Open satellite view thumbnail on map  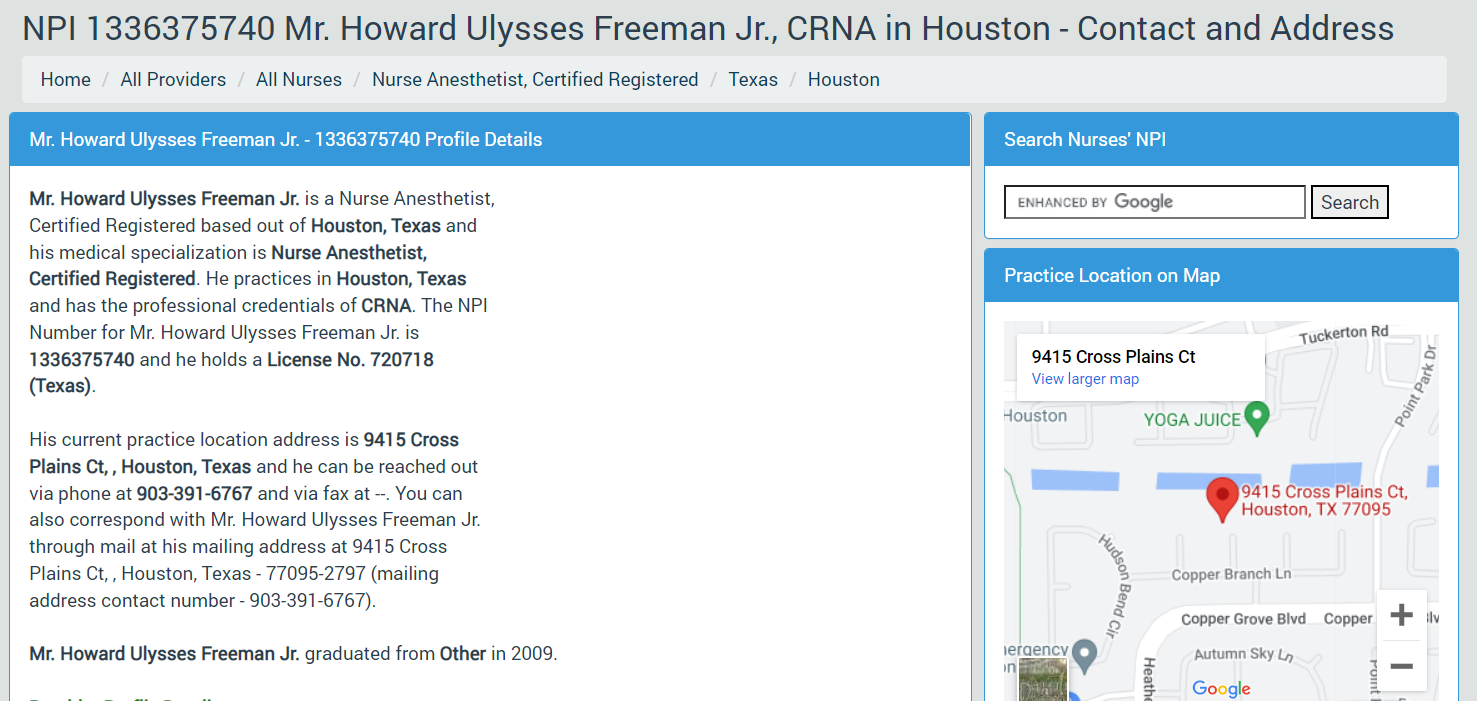pyautogui.click(x=1043, y=679)
